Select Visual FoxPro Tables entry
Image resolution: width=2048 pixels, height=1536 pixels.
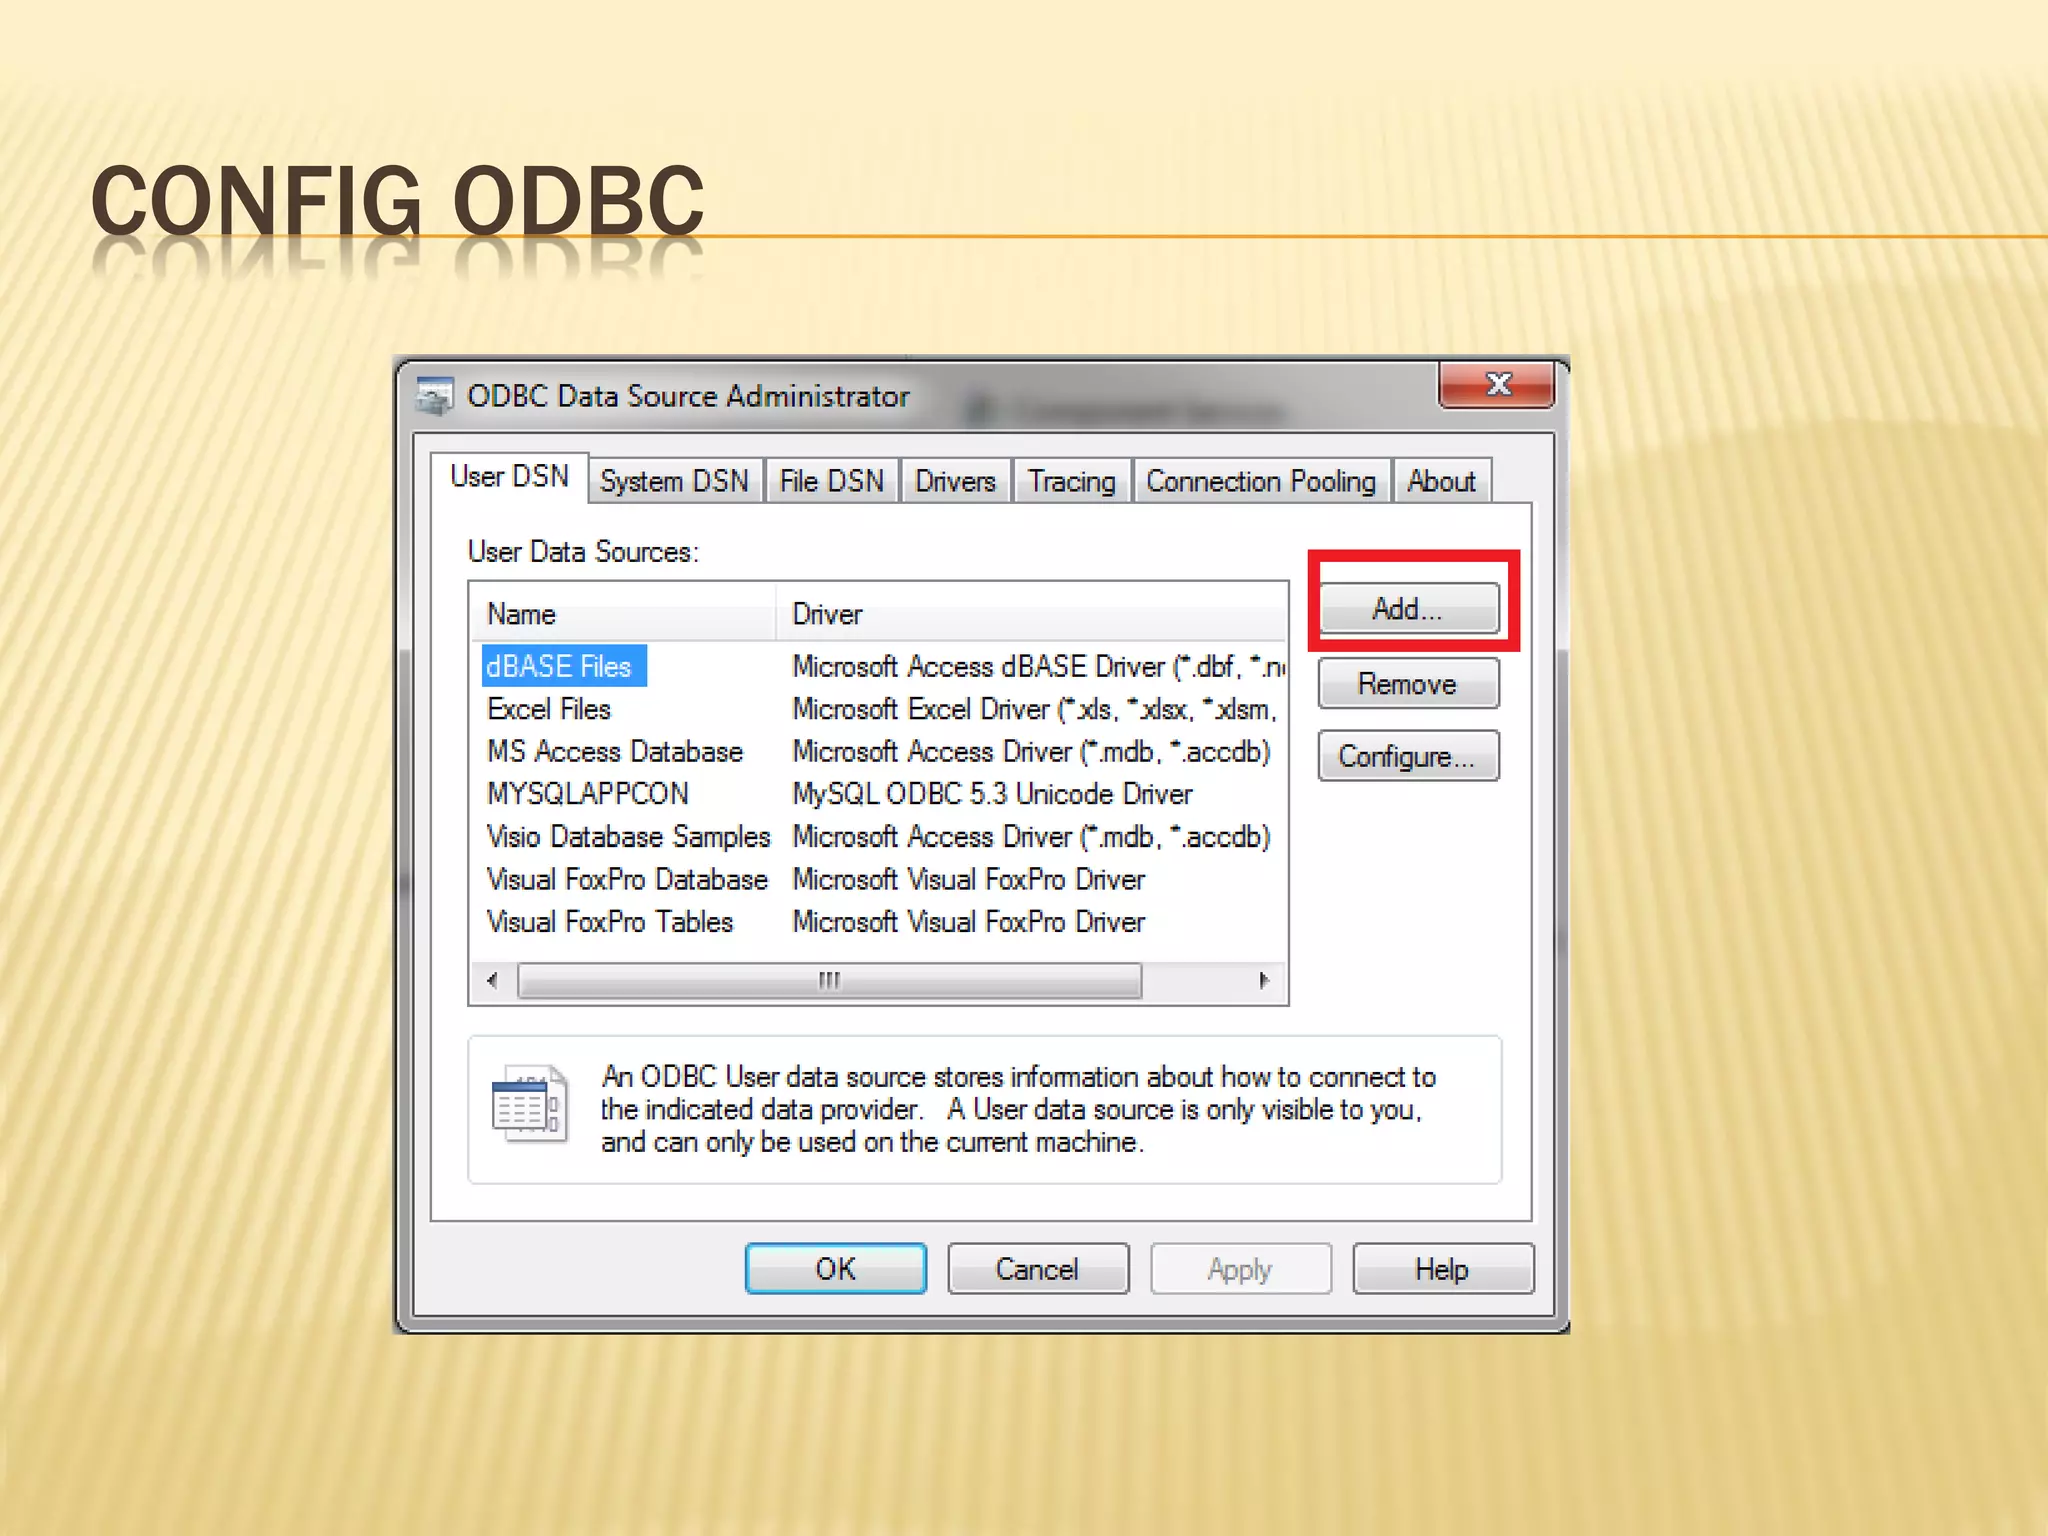tap(610, 922)
